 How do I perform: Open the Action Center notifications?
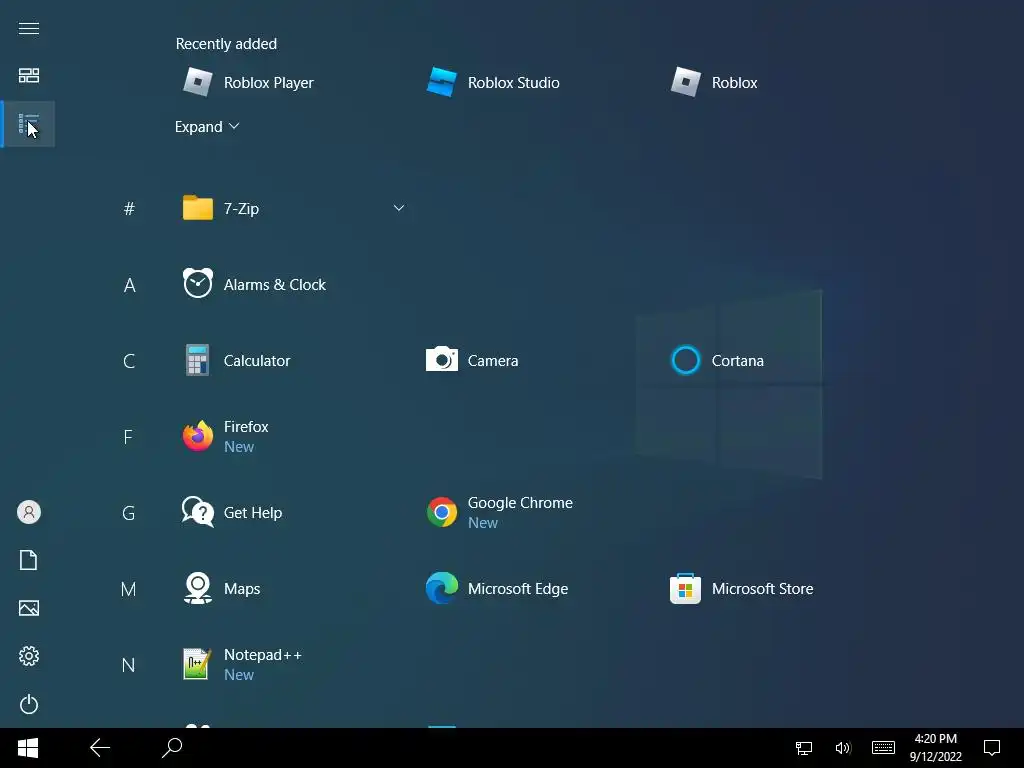tap(992, 748)
